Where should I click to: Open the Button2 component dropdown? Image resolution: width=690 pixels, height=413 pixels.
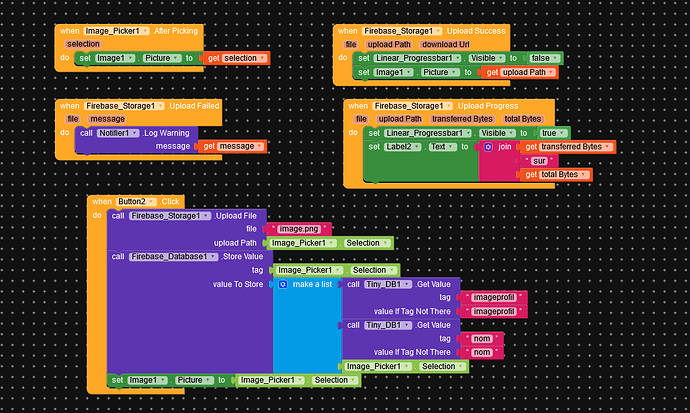(138, 202)
